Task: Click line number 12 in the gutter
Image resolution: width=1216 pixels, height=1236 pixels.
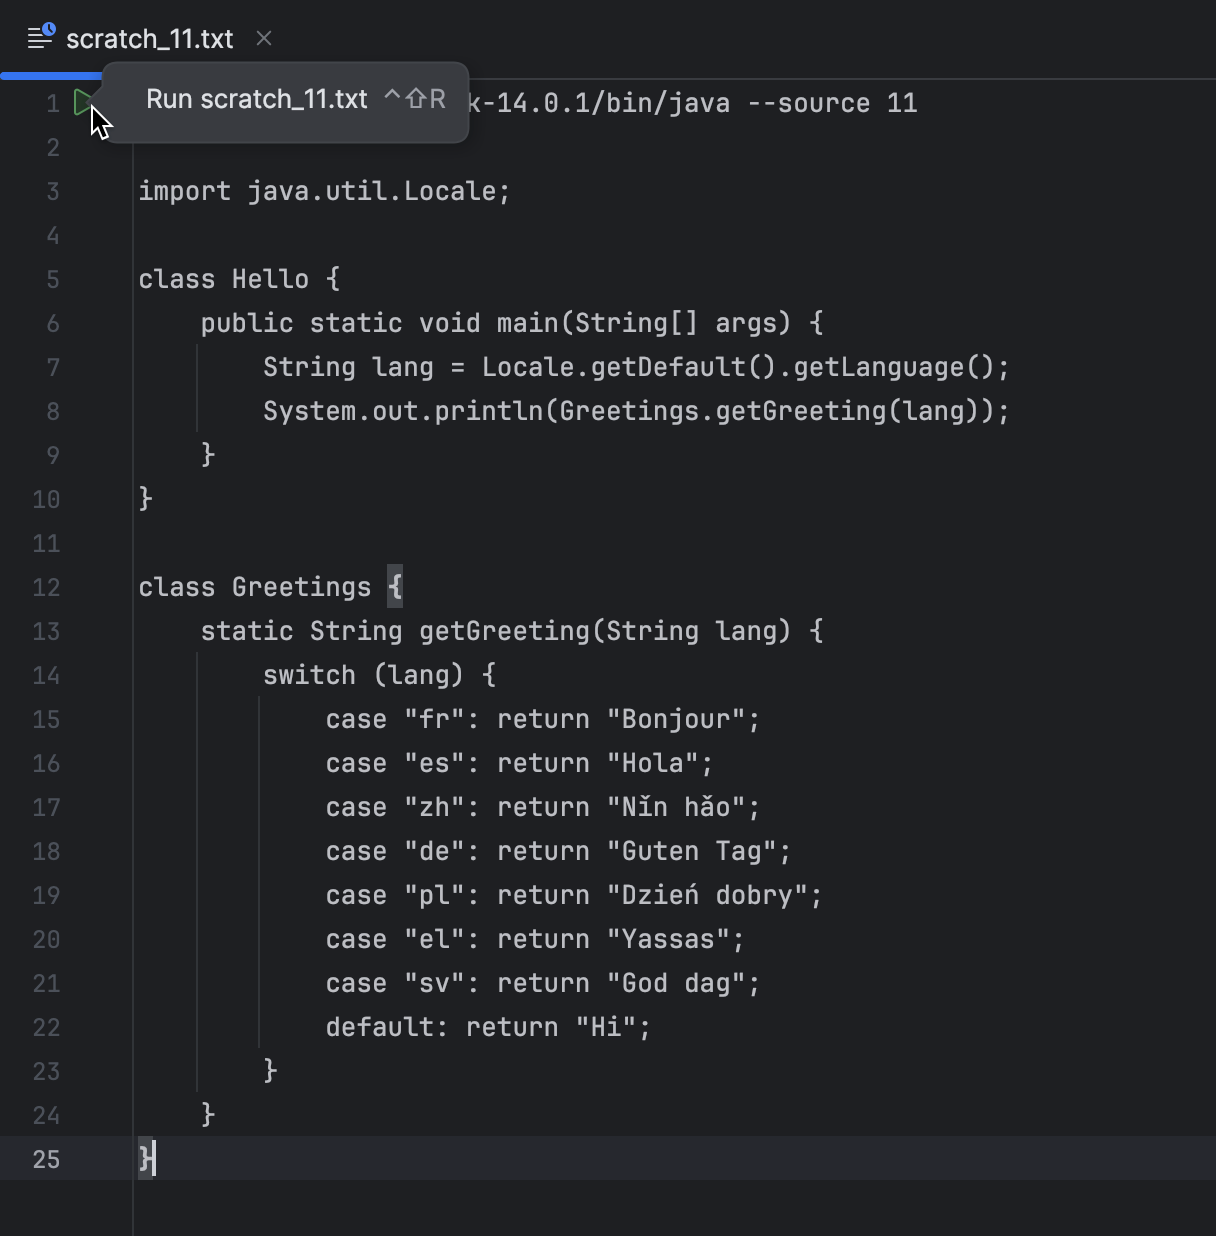Action: click(x=45, y=588)
